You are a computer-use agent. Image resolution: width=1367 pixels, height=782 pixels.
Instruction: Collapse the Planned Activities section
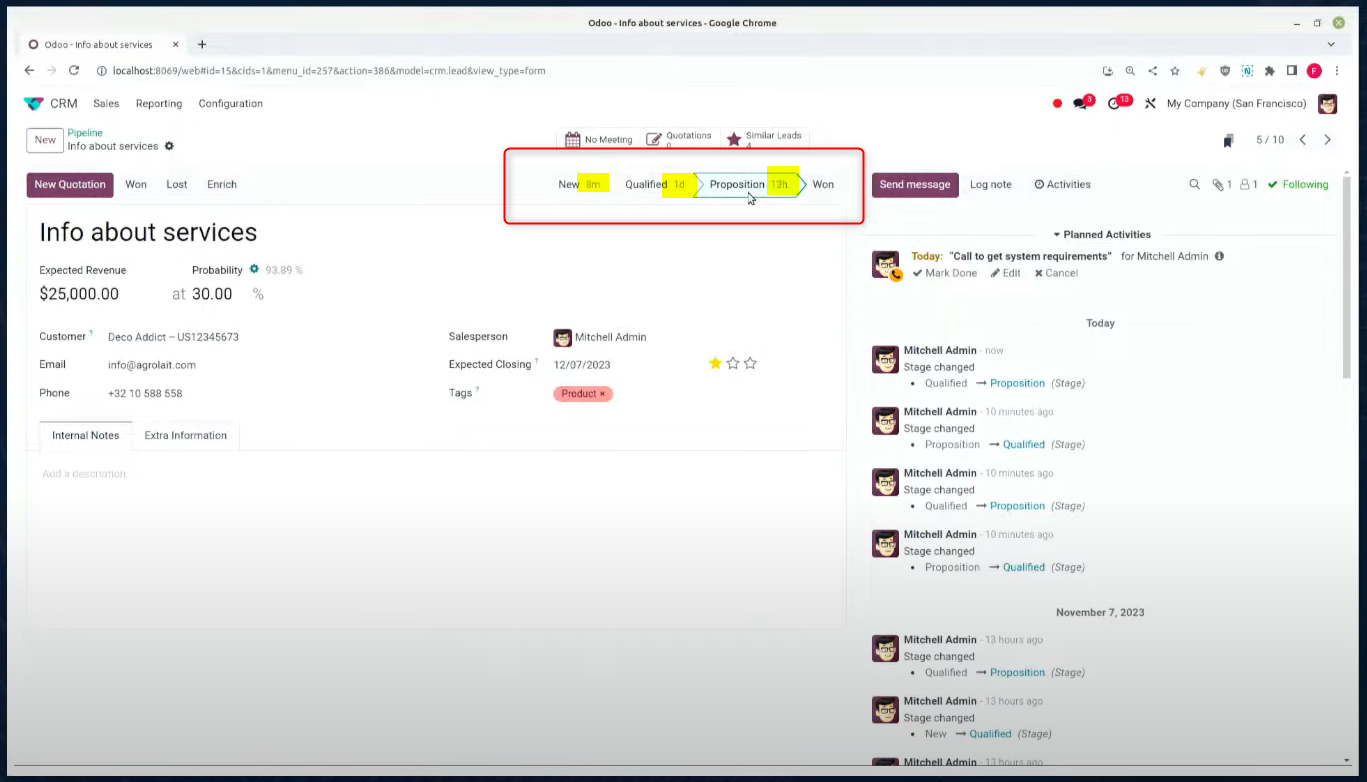pyautogui.click(x=1101, y=234)
